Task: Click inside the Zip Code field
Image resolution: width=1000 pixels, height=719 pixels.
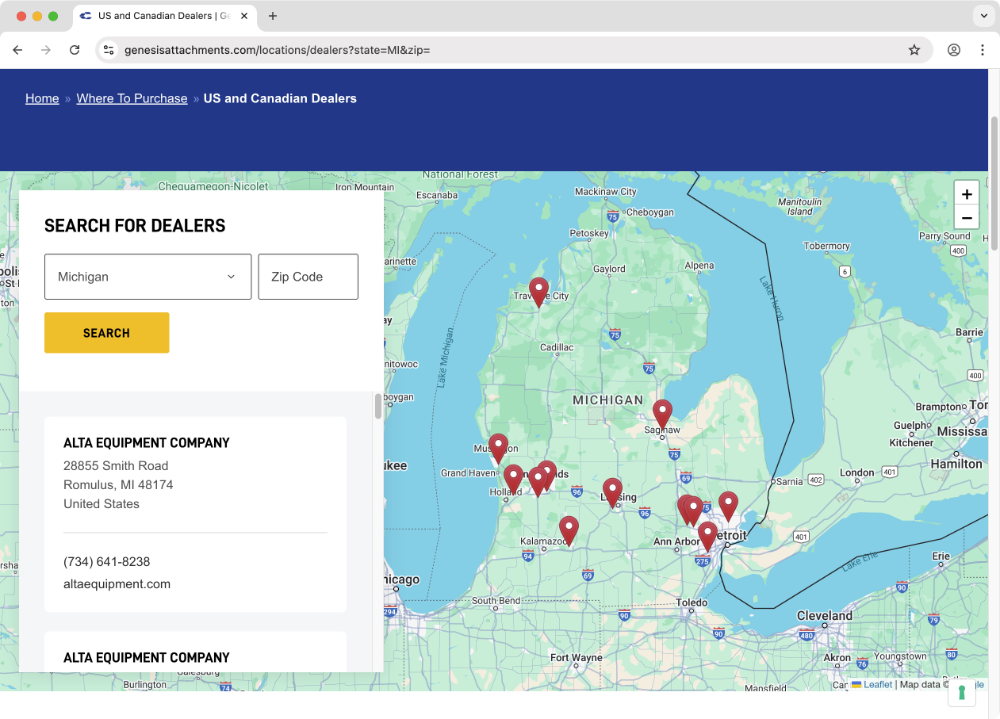Action: pos(308,277)
